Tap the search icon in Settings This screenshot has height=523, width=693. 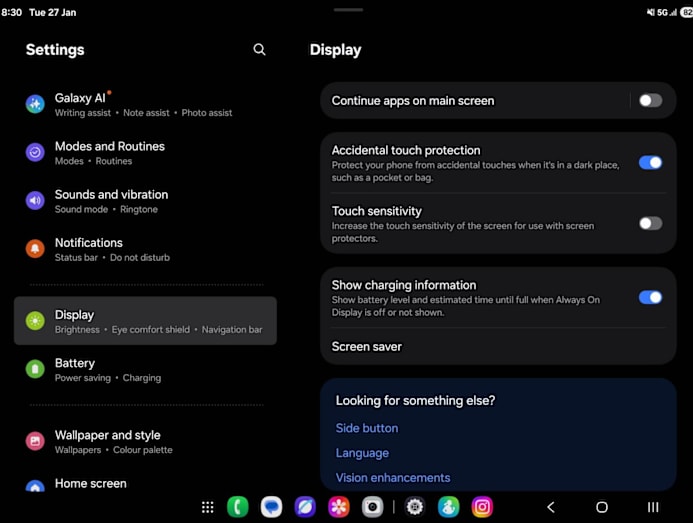click(259, 50)
